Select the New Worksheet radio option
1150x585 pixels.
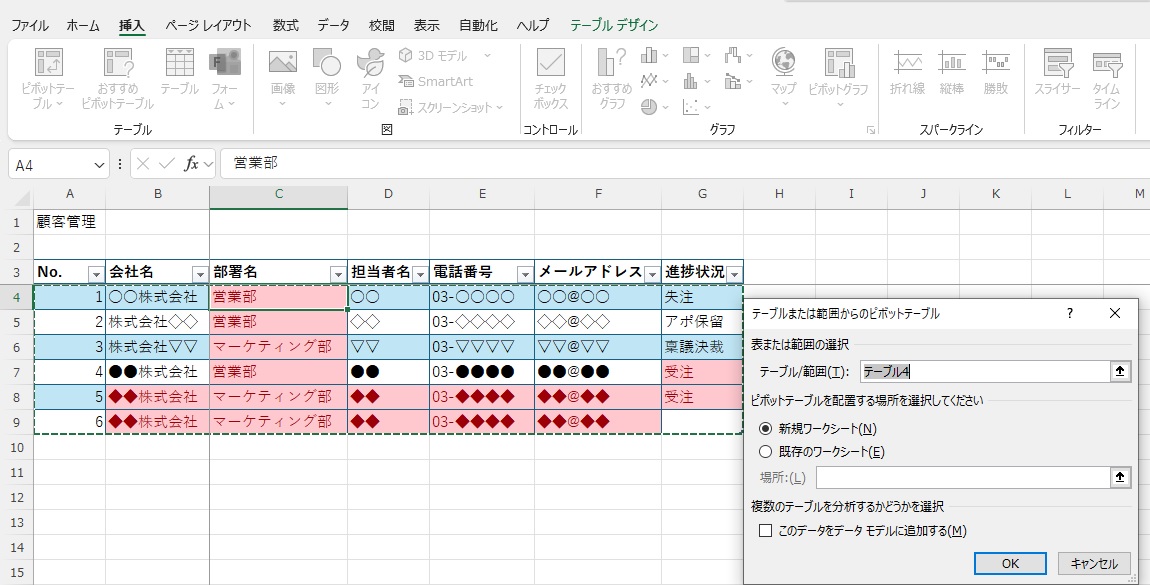point(766,428)
